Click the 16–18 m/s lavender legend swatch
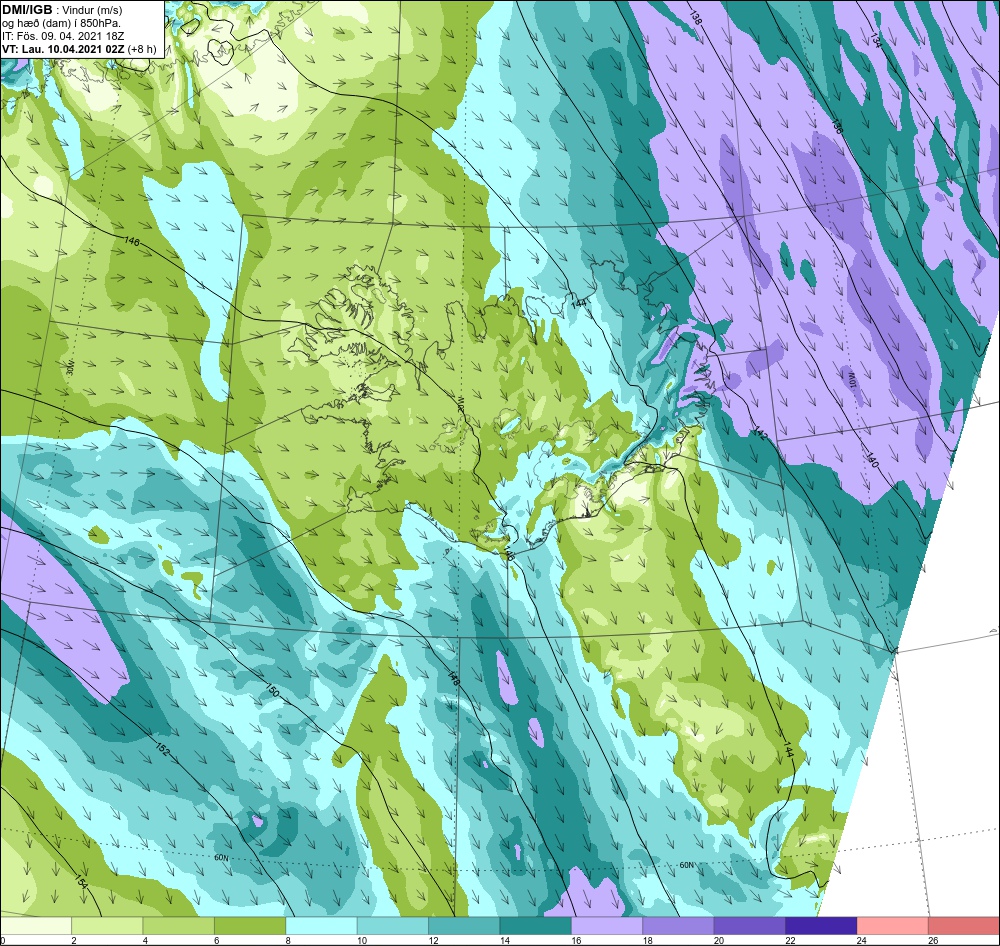 coord(607,925)
